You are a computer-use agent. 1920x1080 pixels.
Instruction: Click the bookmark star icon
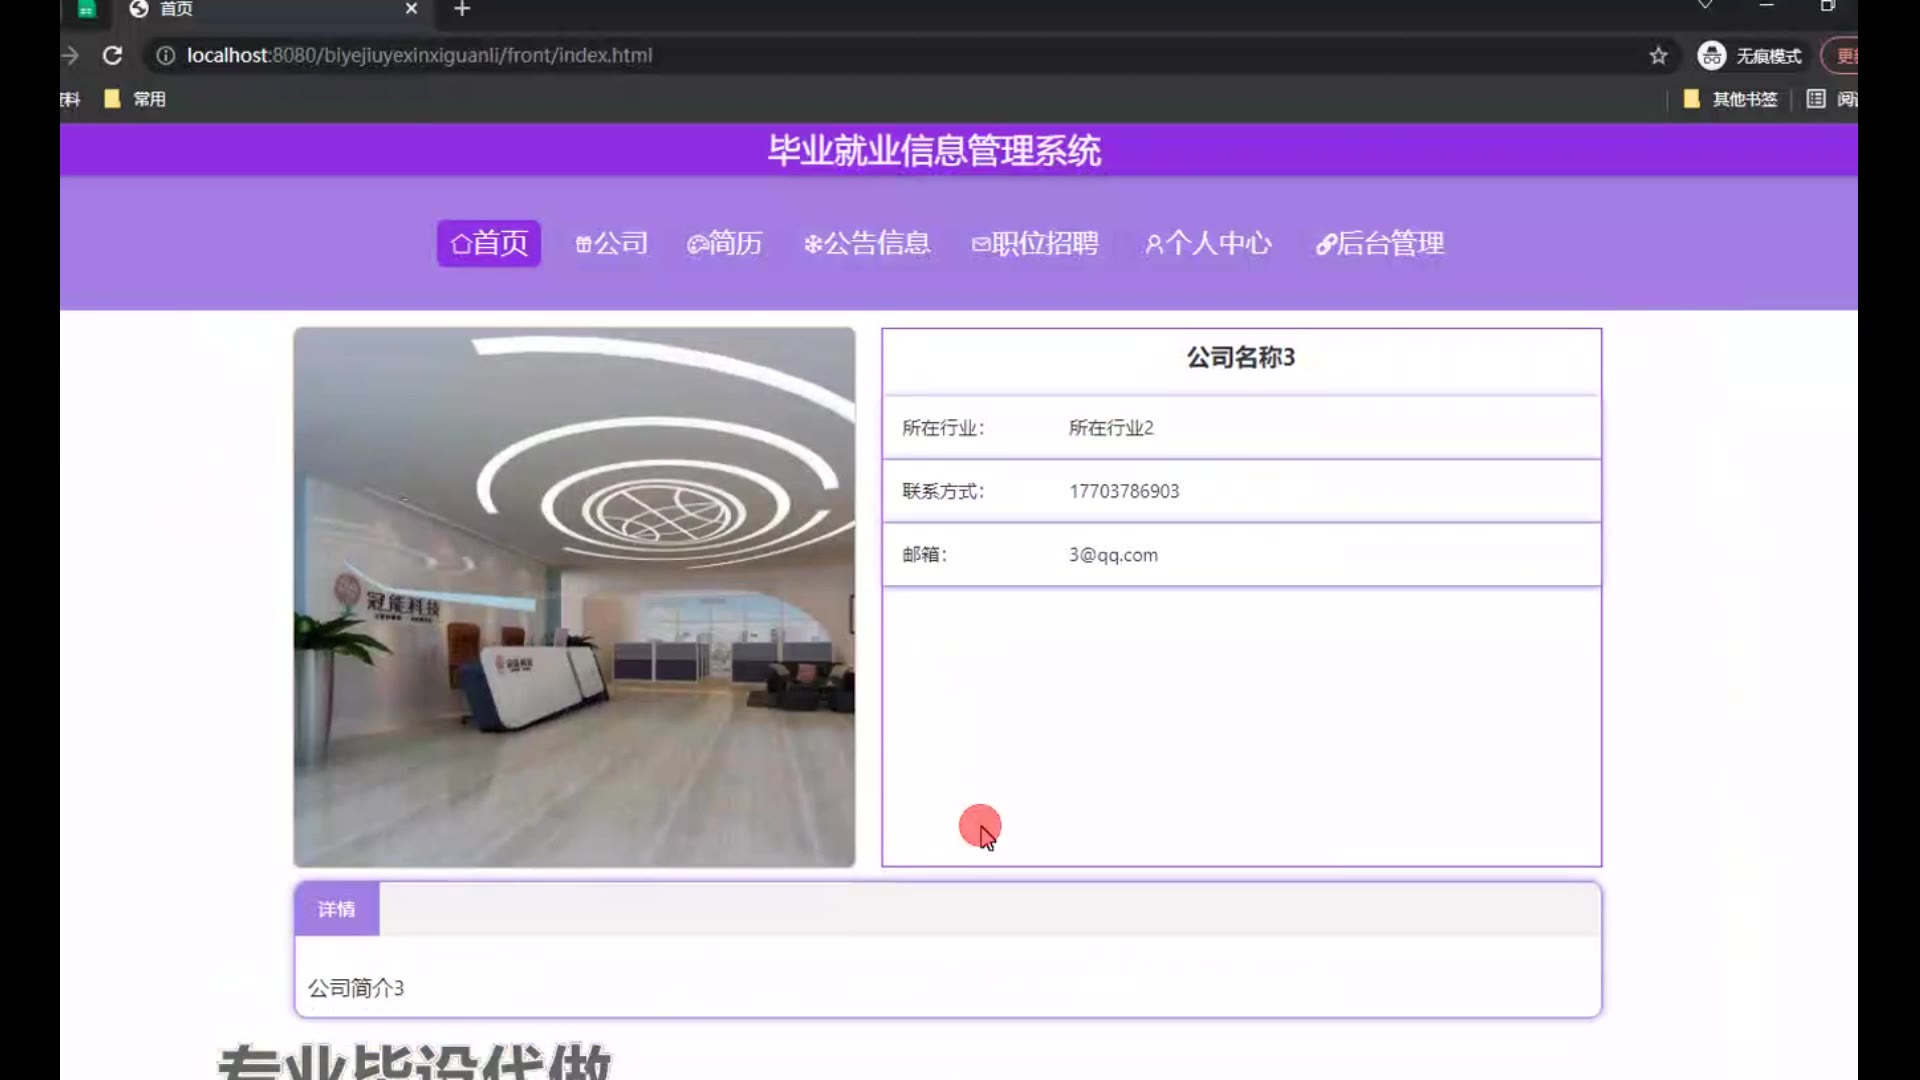(x=1658, y=56)
